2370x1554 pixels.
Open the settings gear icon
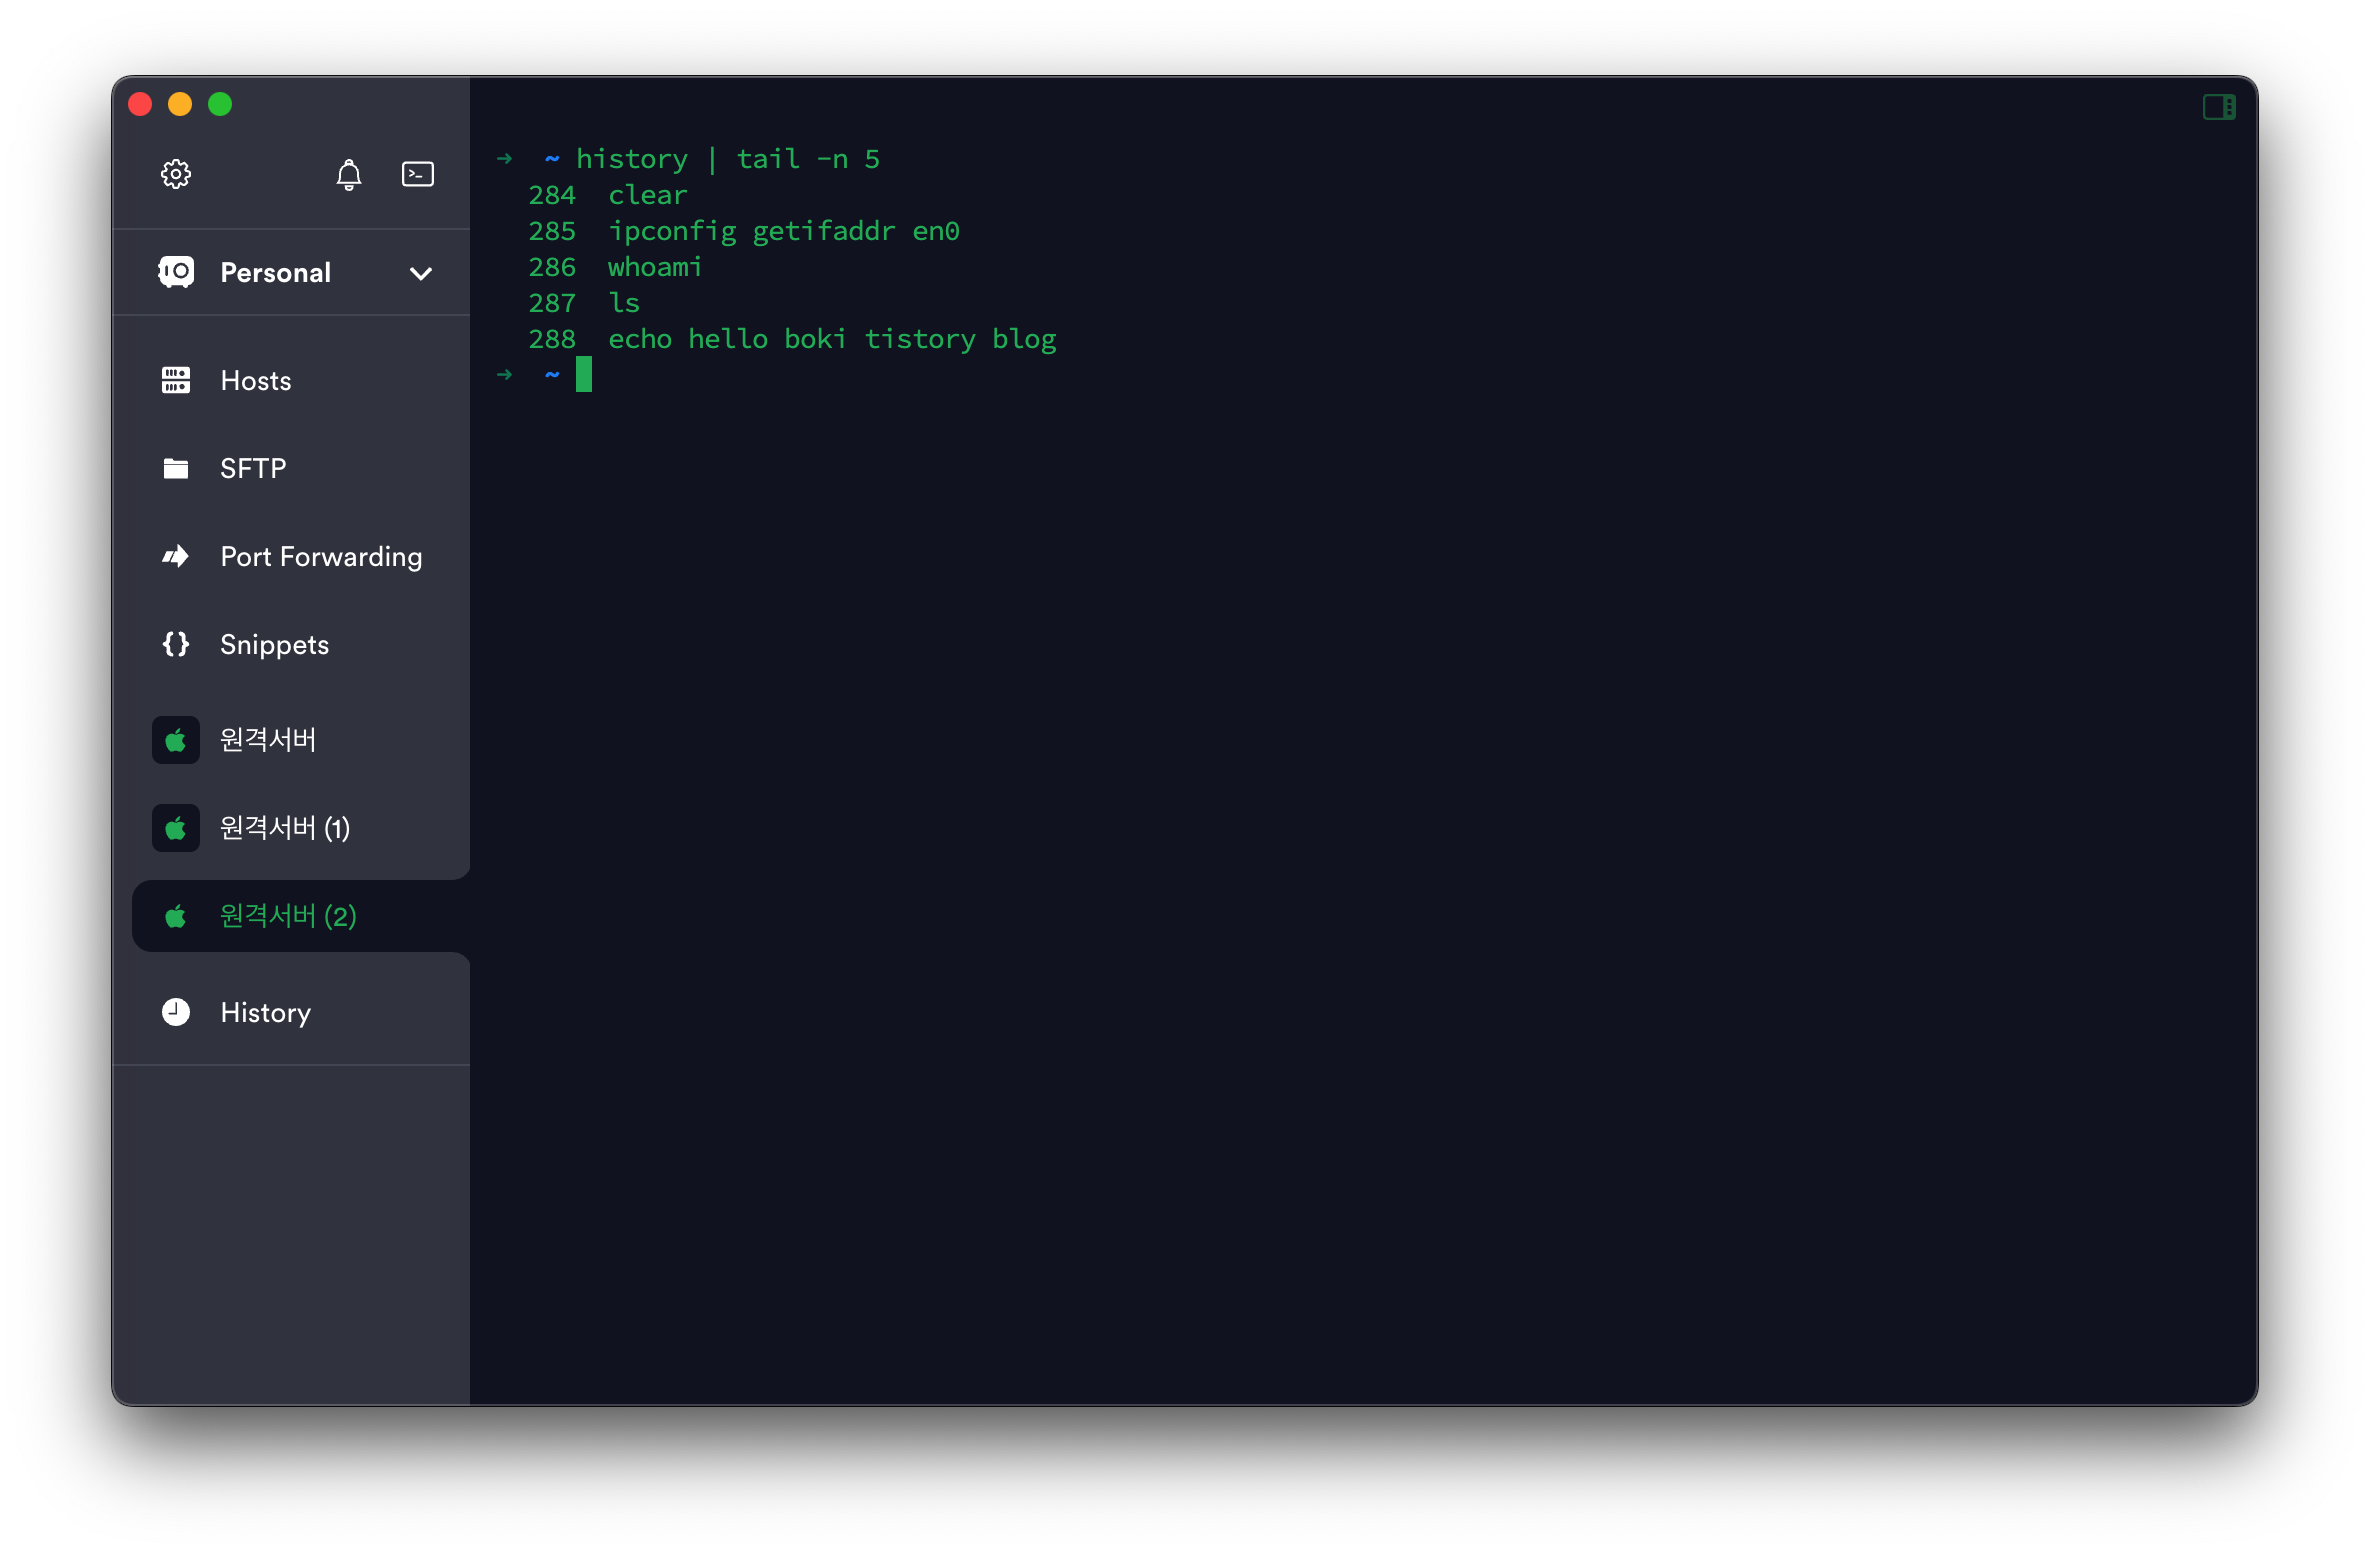(176, 174)
